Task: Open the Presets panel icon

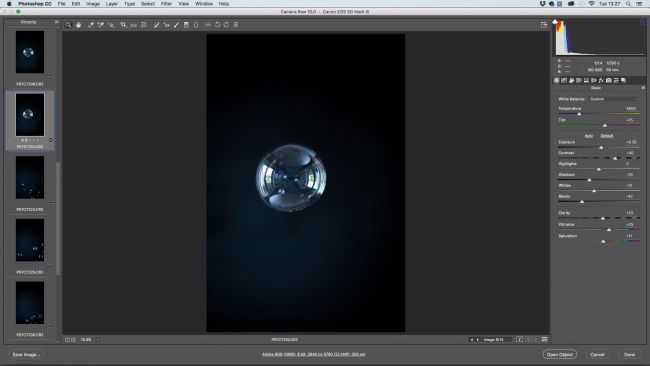Action: pyautogui.click(x=616, y=80)
